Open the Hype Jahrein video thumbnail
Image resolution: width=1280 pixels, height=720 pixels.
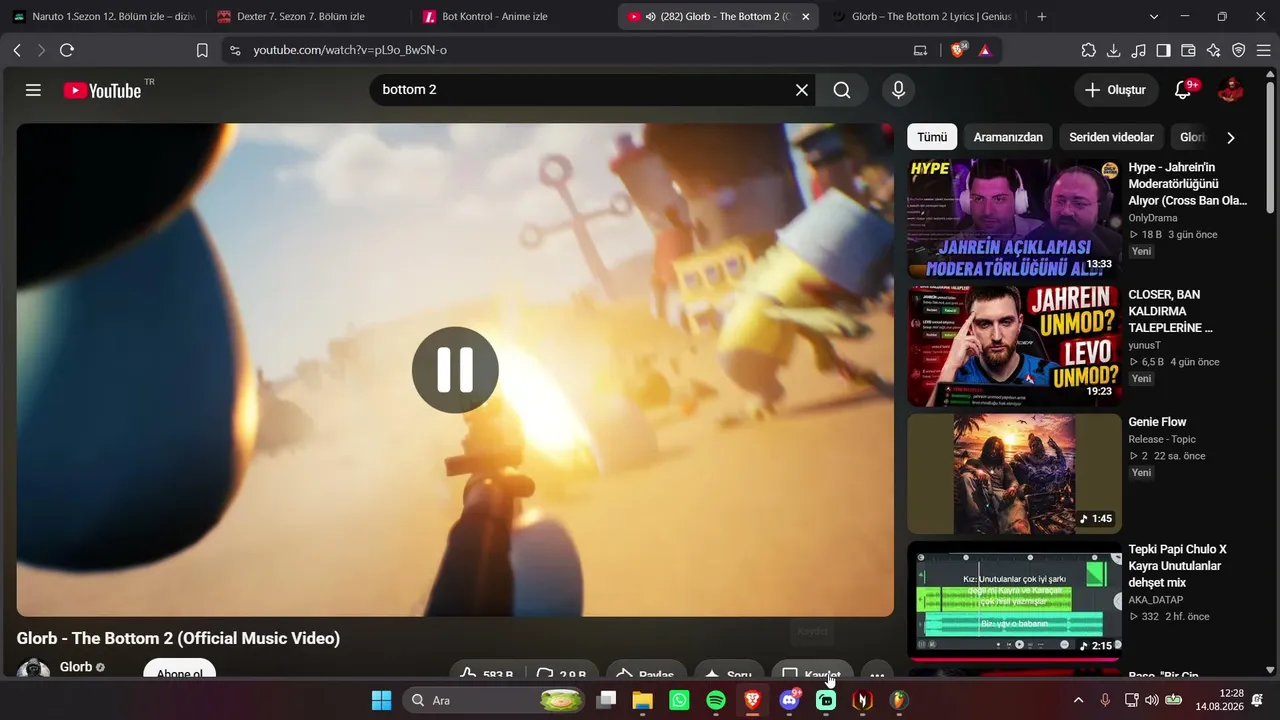click(x=1014, y=219)
